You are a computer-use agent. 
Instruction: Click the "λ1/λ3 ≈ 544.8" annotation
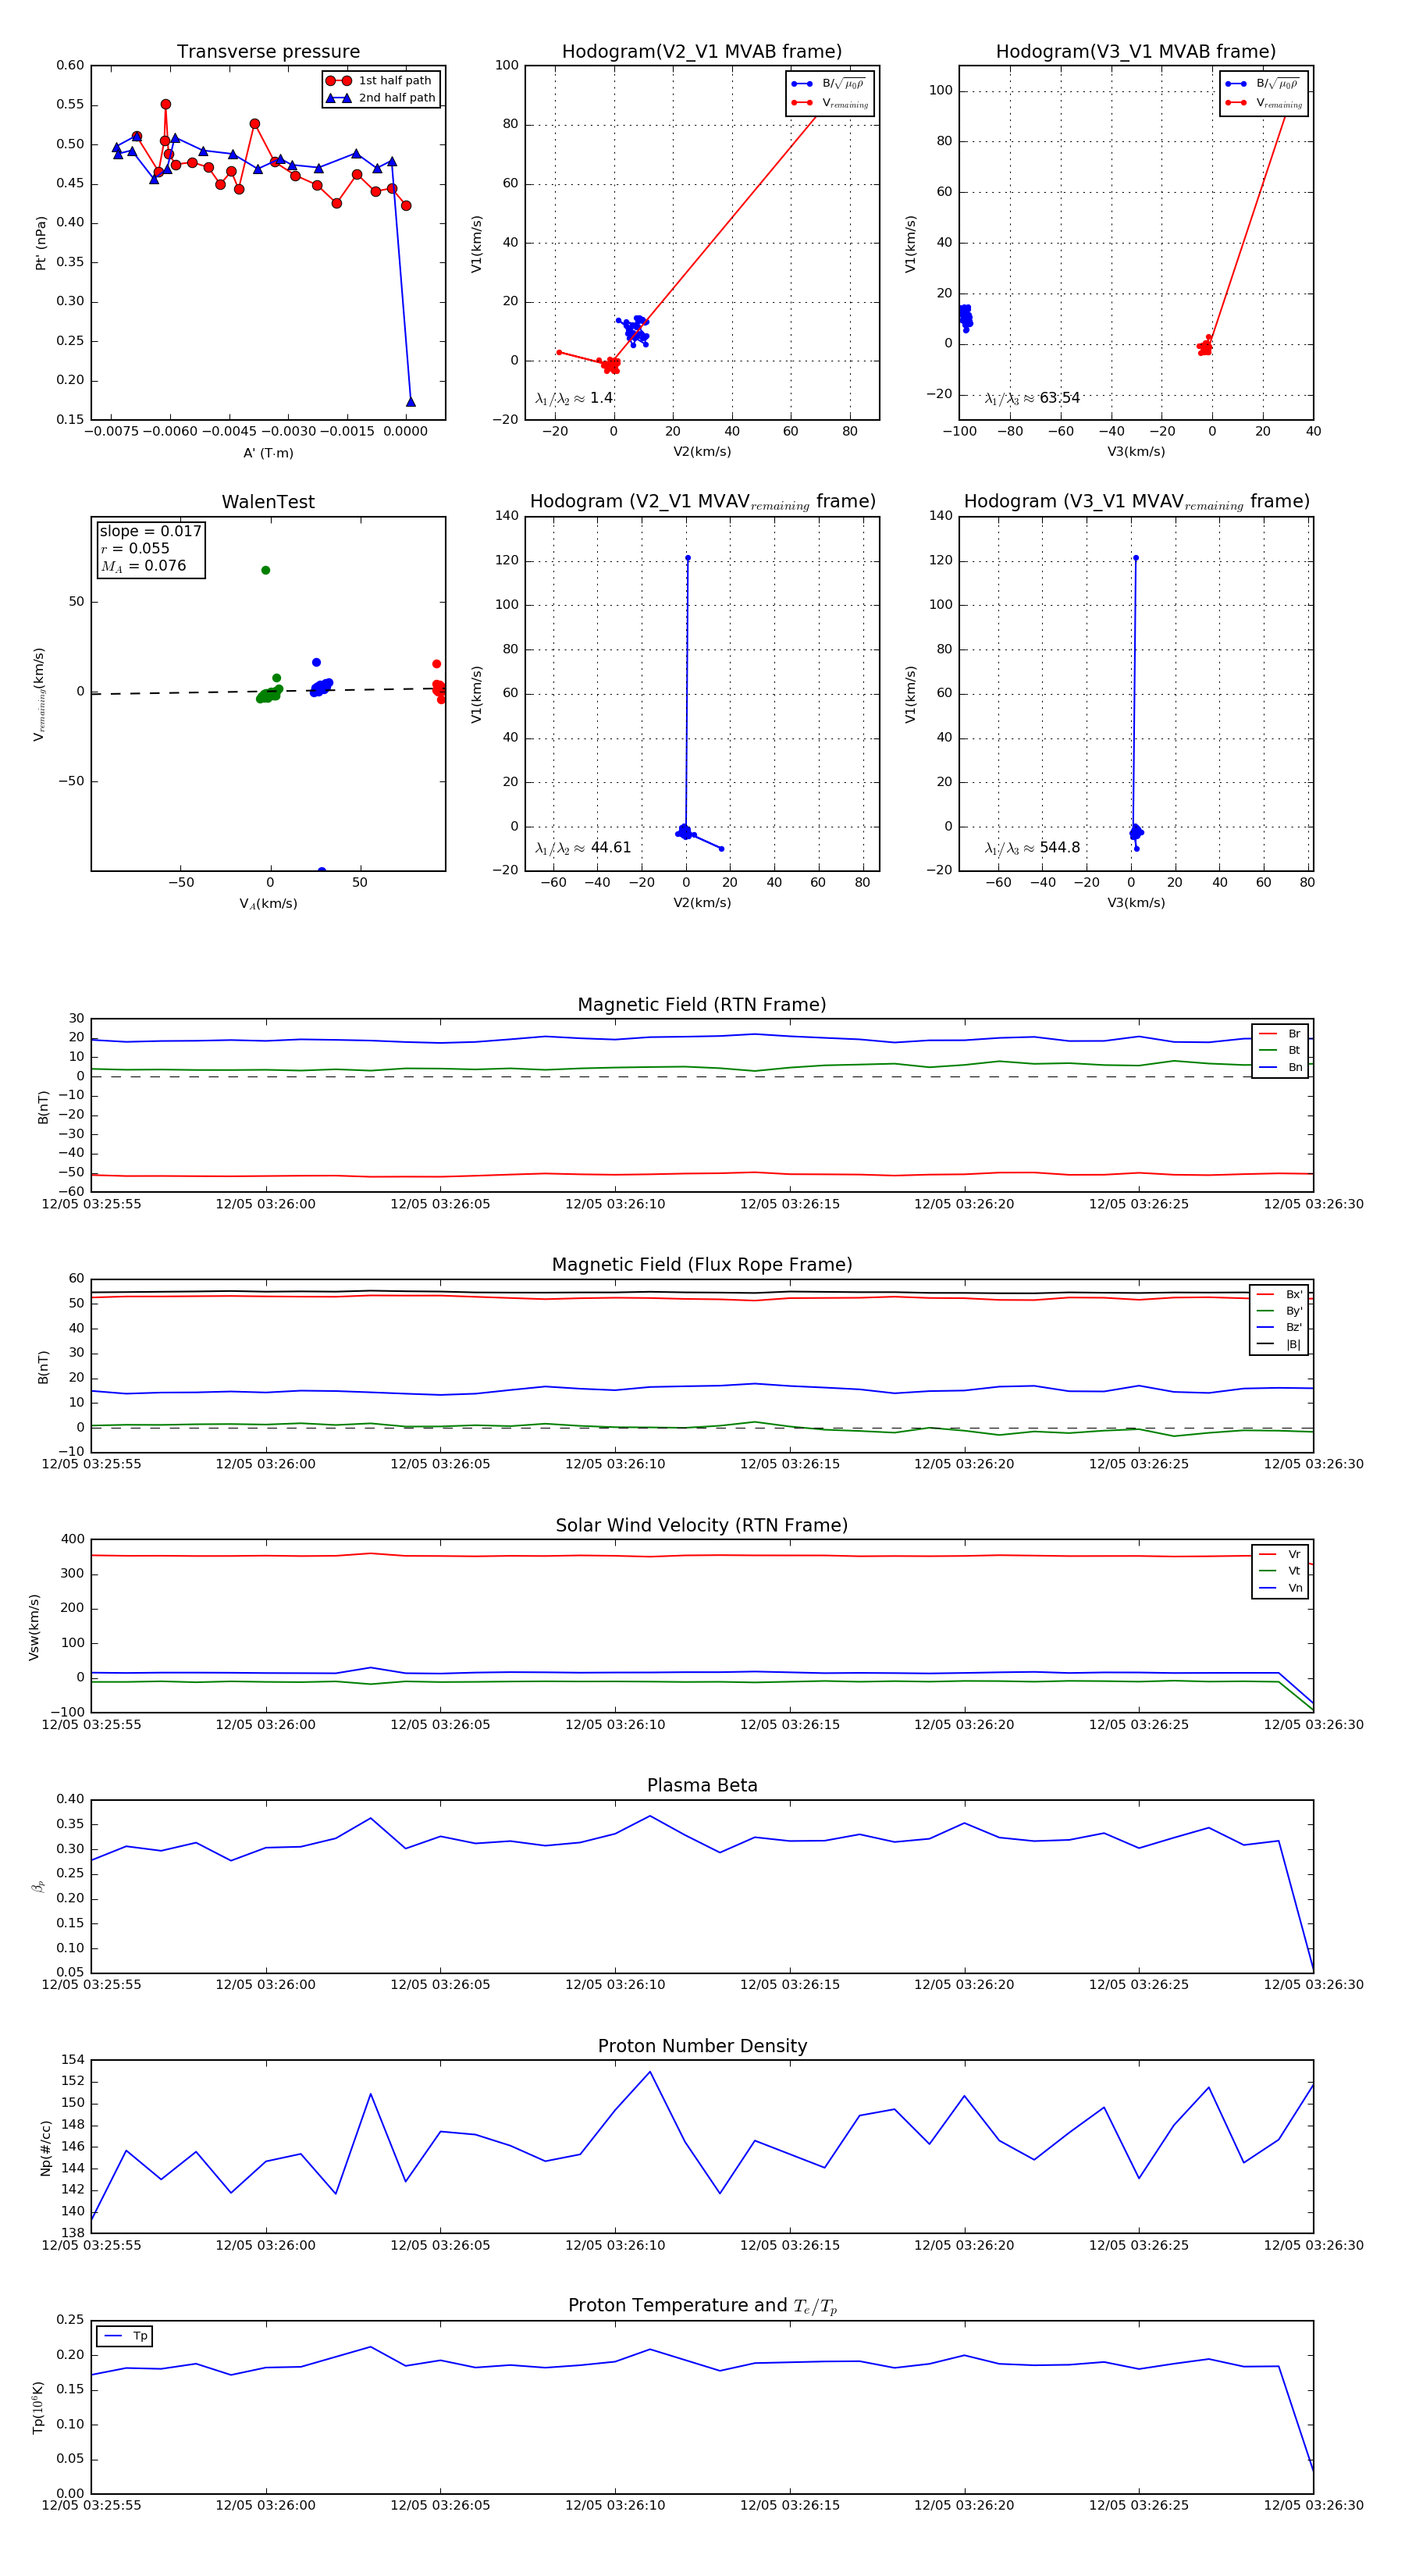pyautogui.click(x=1032, y=848)
